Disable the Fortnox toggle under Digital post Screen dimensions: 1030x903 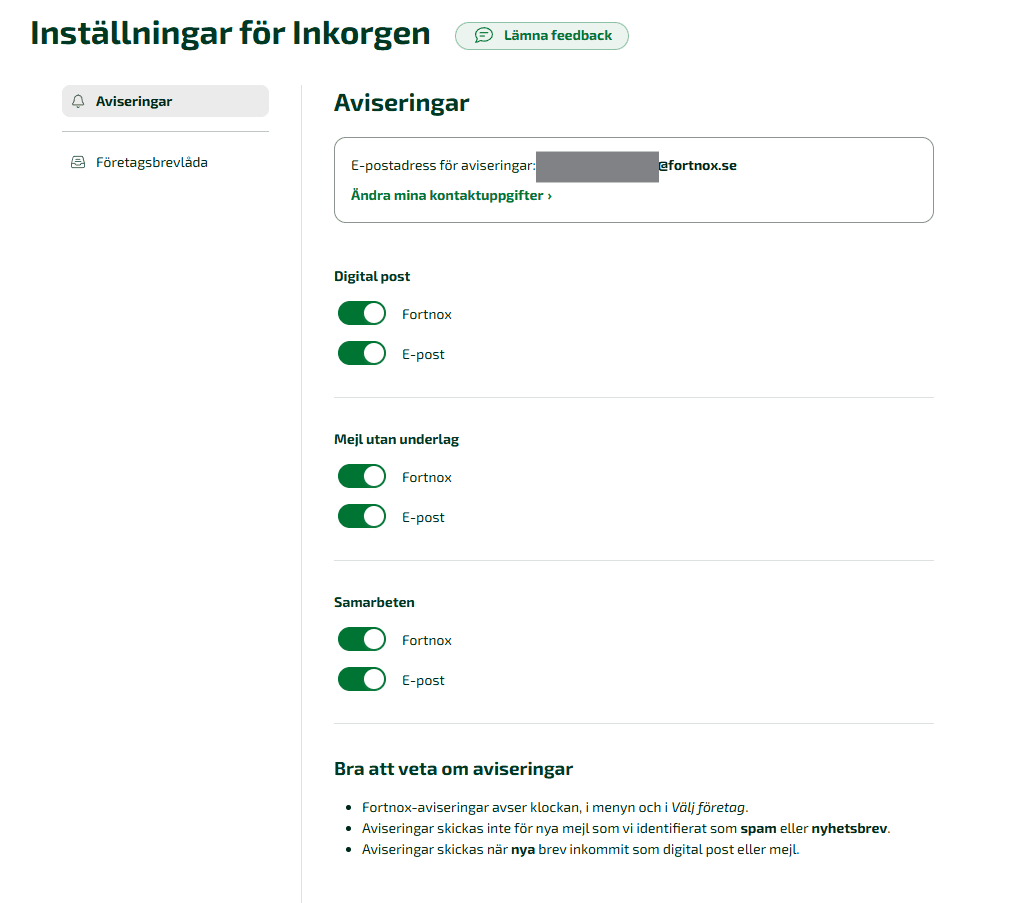pos(361,313)
